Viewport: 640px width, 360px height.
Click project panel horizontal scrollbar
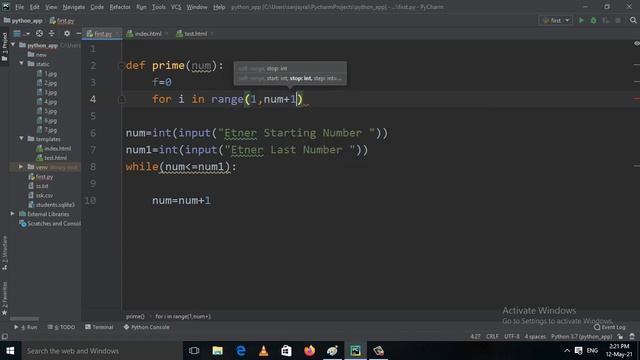pyautogui.click(x=24, y=319)
